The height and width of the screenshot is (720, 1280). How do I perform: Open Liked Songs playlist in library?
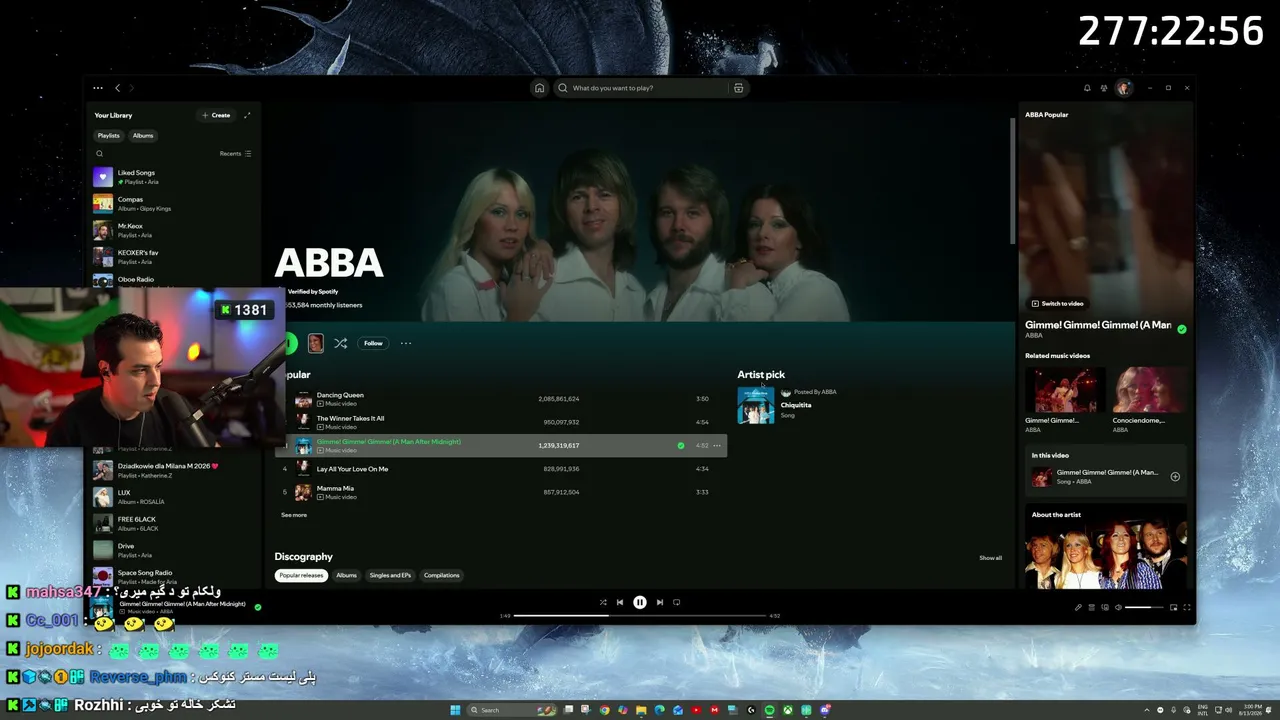pos(173,177)
